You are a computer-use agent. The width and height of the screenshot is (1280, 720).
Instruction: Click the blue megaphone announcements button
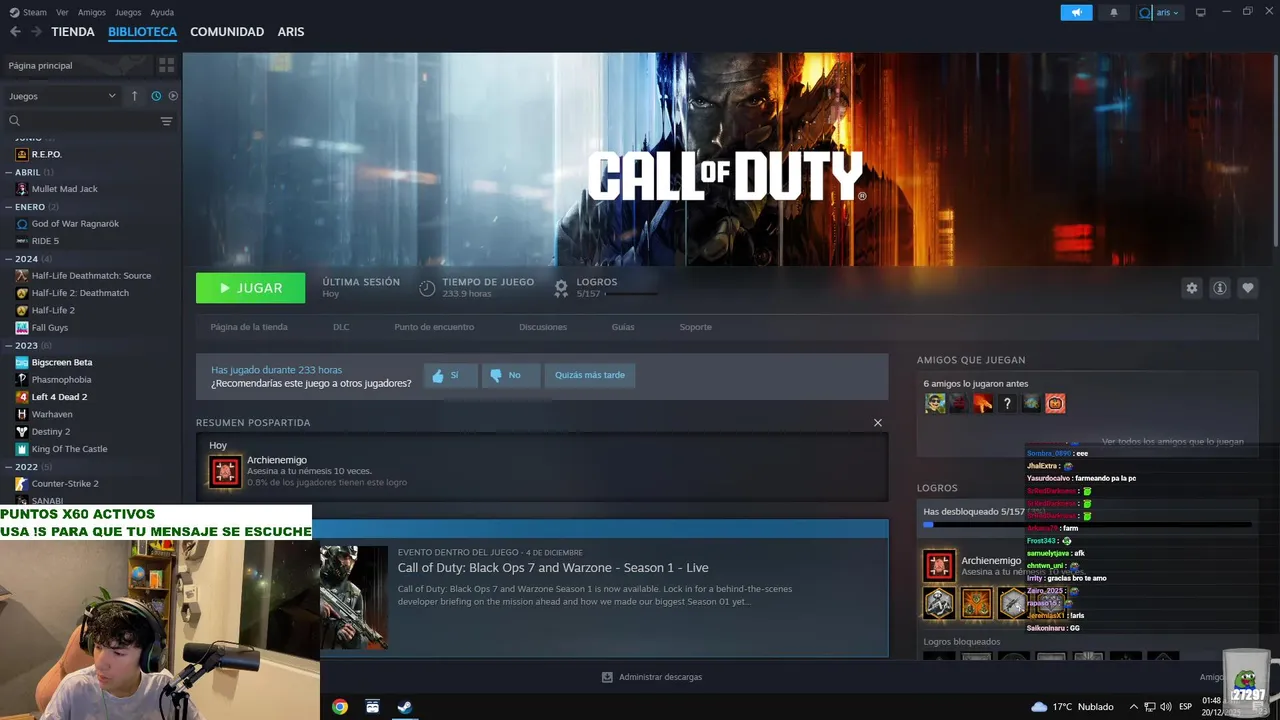pyautogui.click(x=1077, y=13)
